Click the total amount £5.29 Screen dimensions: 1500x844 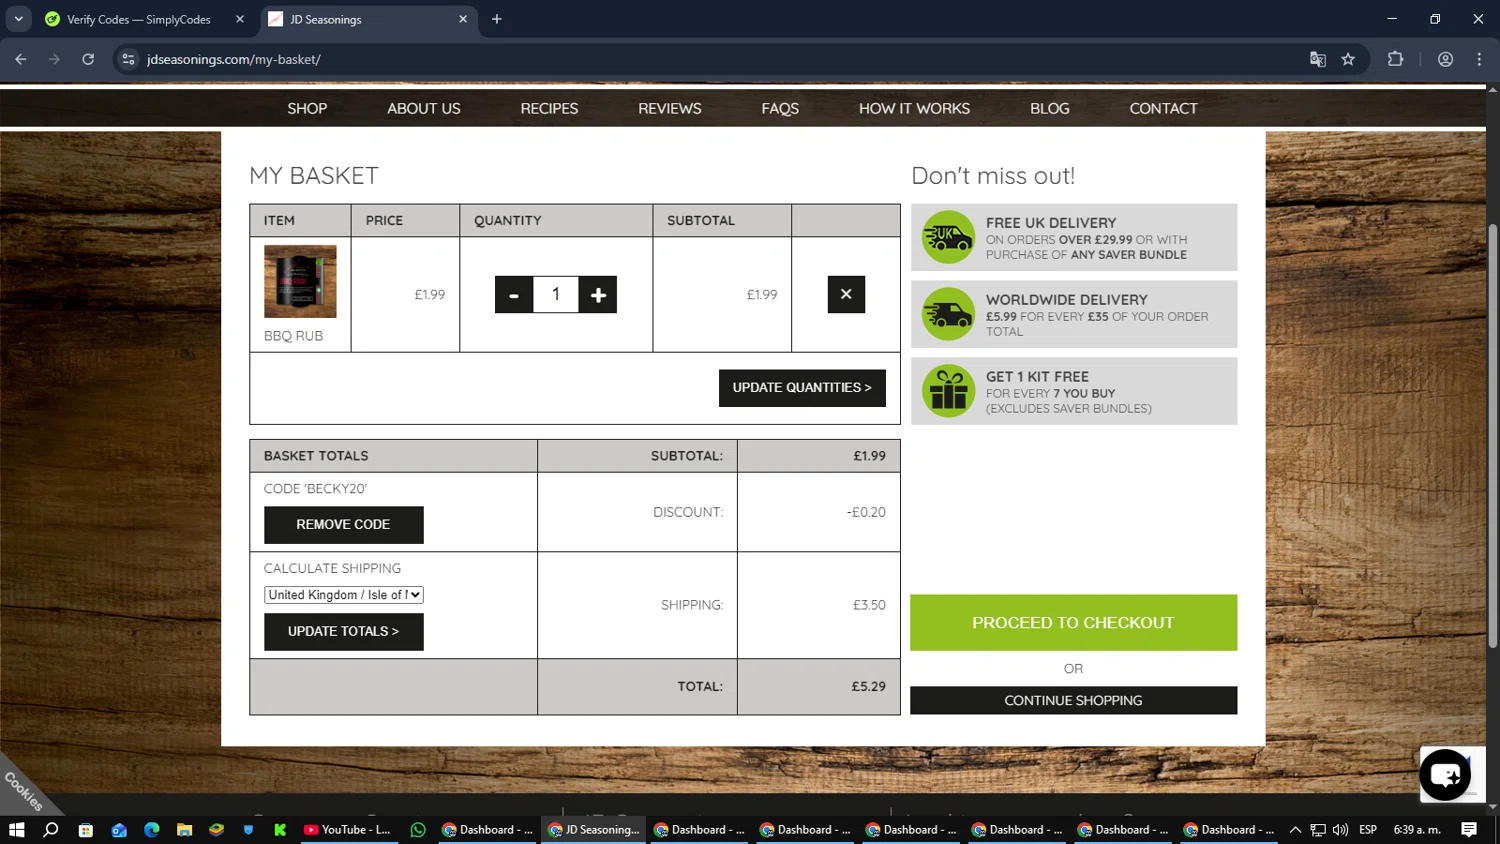point(868,687)
